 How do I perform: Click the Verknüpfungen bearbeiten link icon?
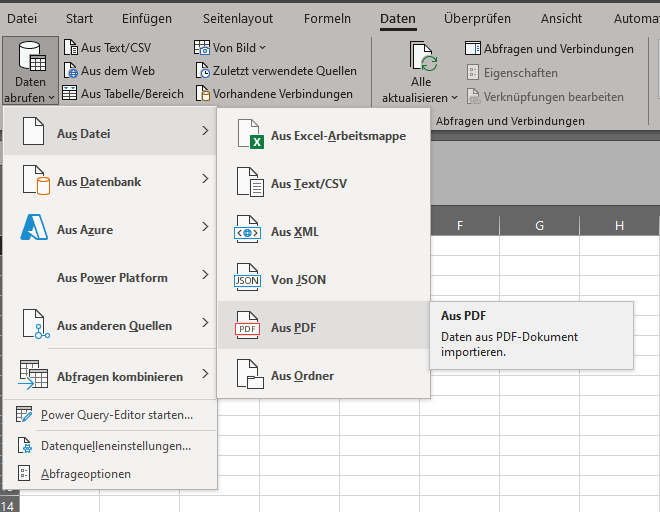(x=473, y=96)
